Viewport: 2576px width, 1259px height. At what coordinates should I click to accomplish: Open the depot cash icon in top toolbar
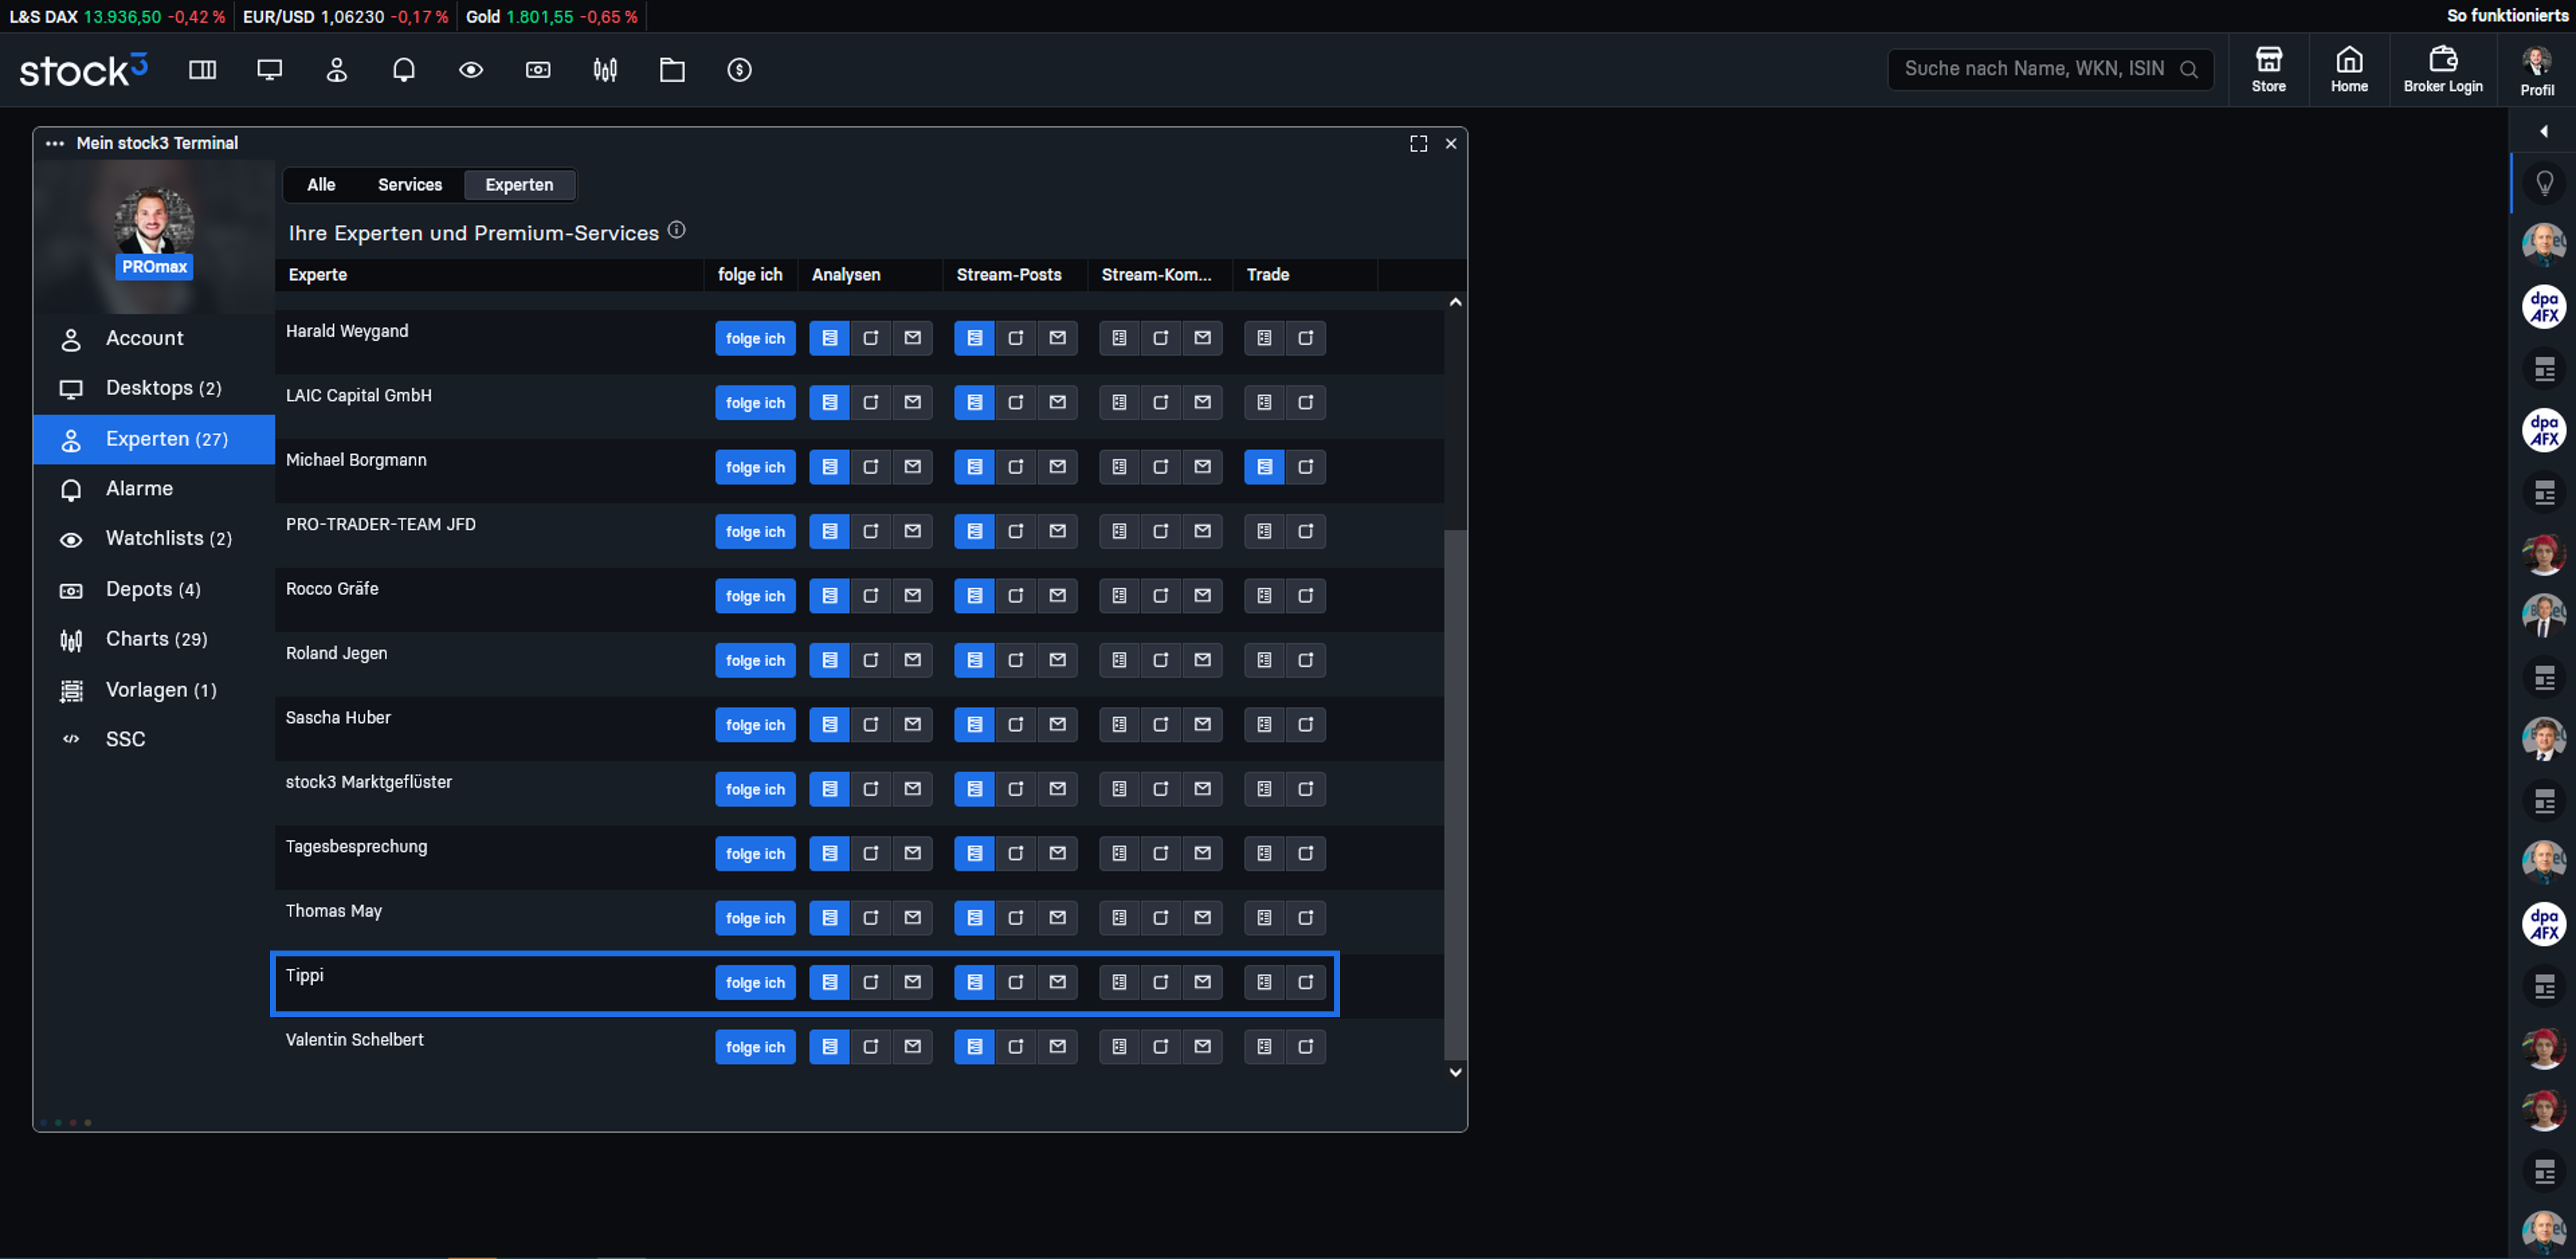(x=538, y=70)
